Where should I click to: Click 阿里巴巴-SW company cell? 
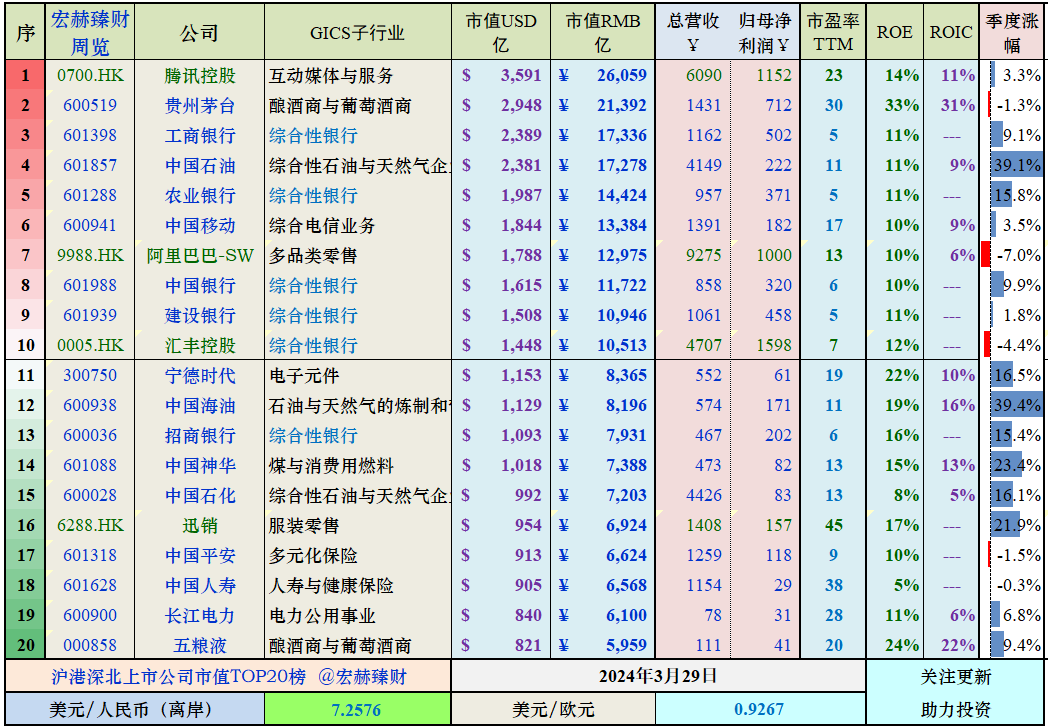click(200, 255)
